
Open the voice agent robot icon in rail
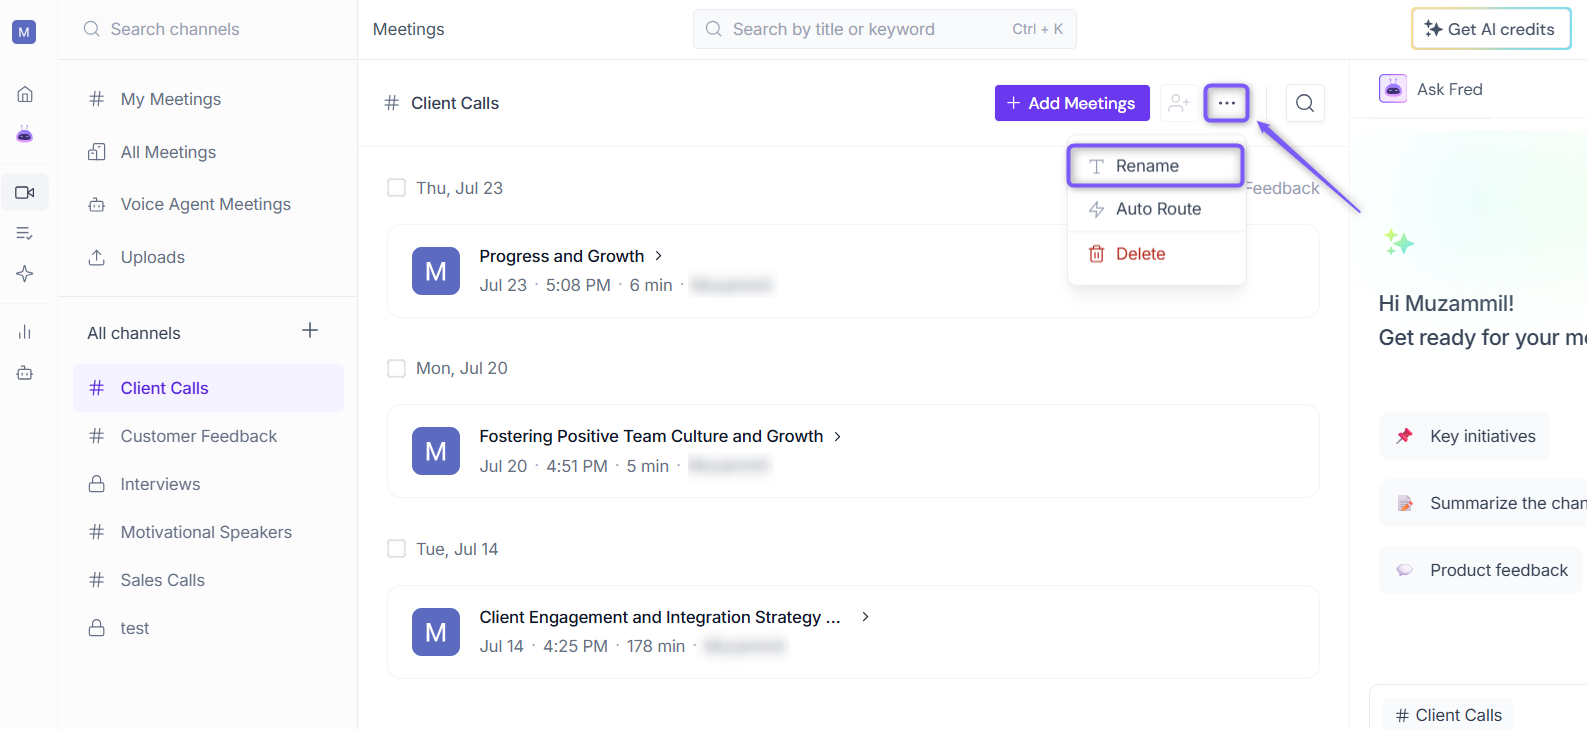pos(25,373)
